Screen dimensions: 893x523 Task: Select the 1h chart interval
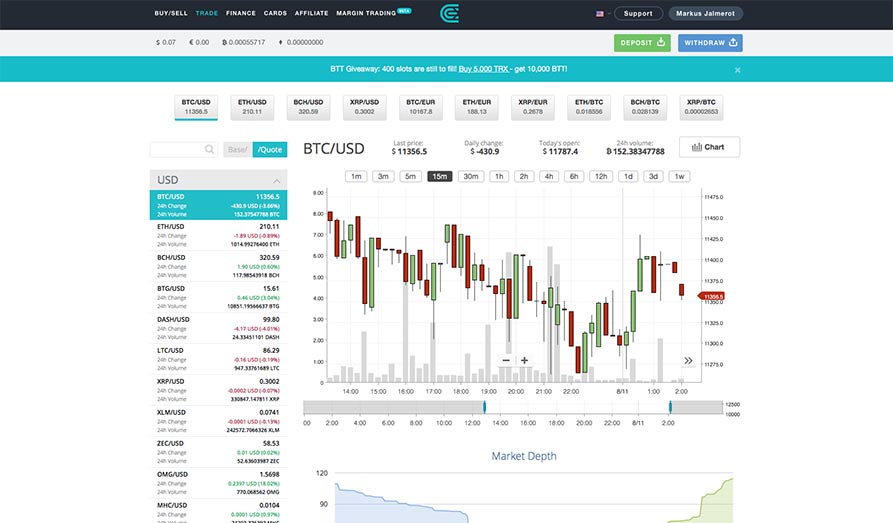(x=498, y=176)
